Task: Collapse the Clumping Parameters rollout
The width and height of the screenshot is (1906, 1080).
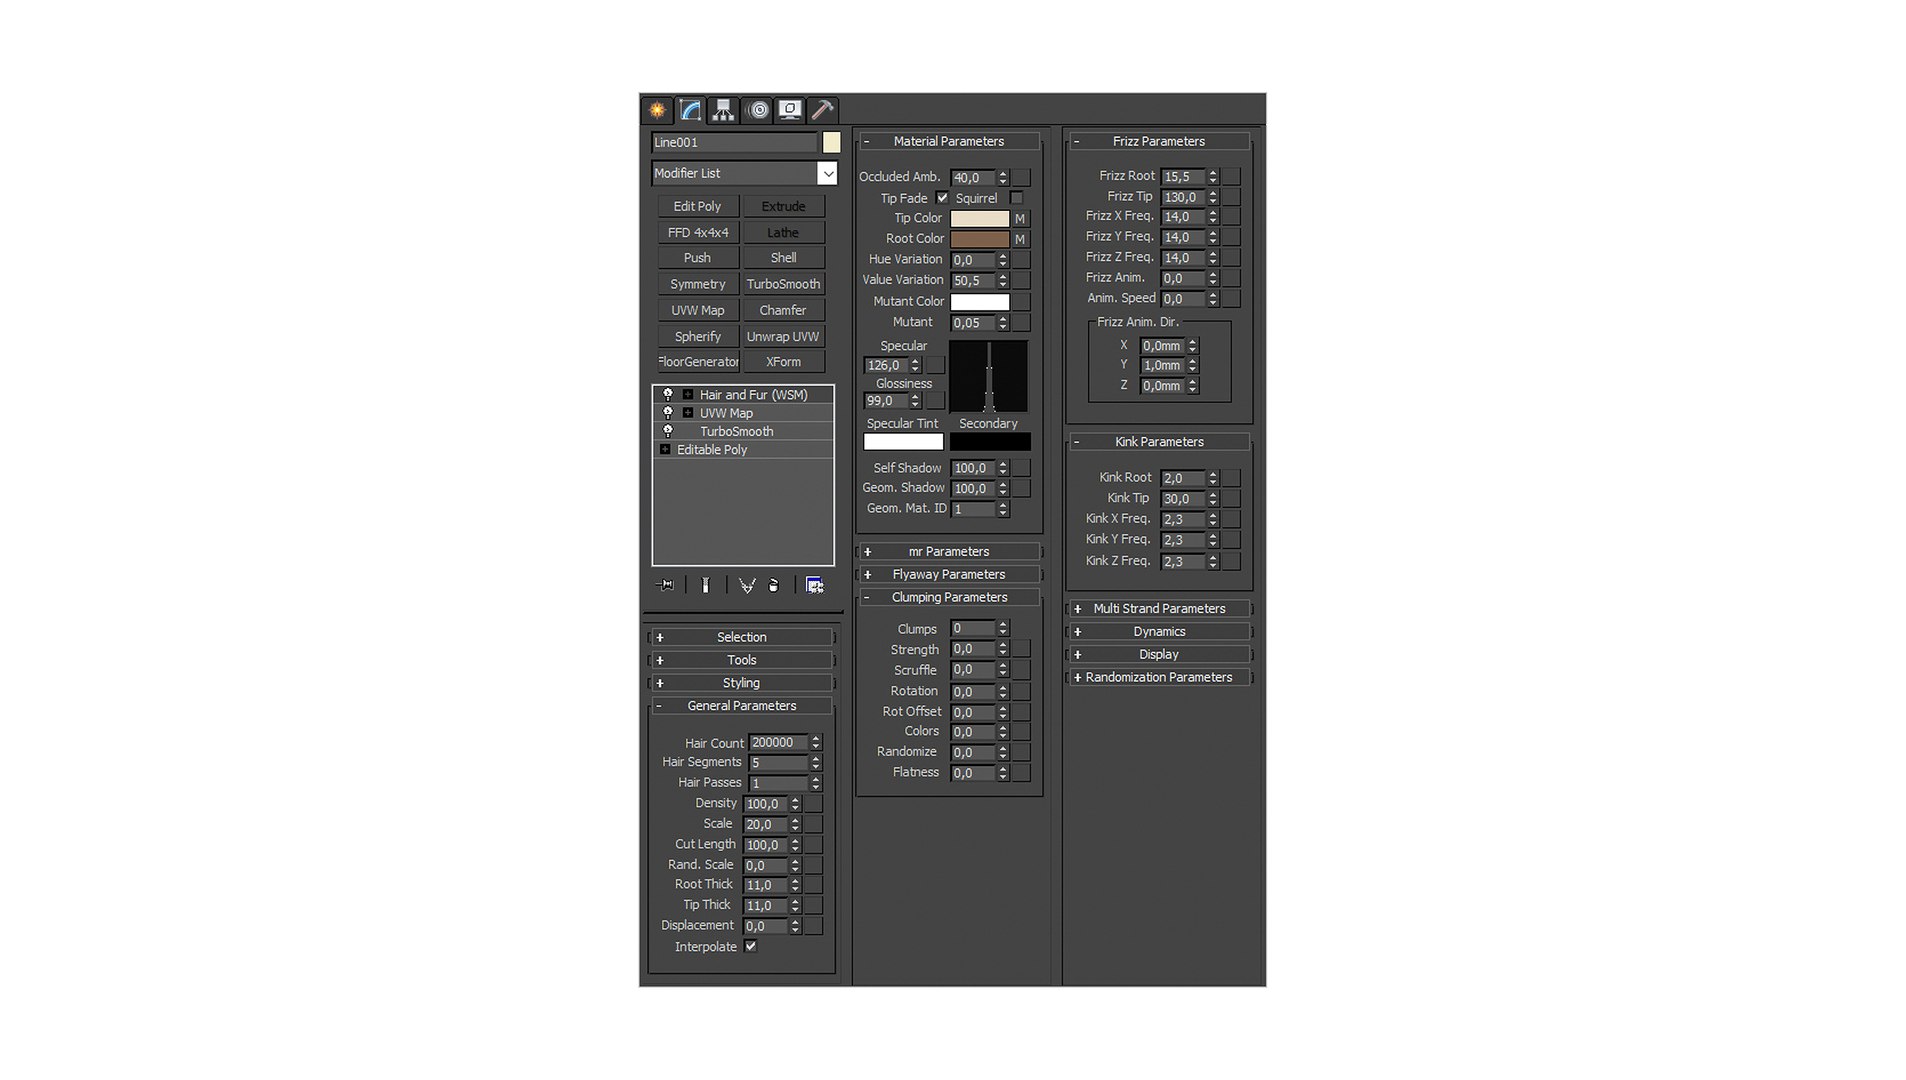Action: click(x=949, y=598)
